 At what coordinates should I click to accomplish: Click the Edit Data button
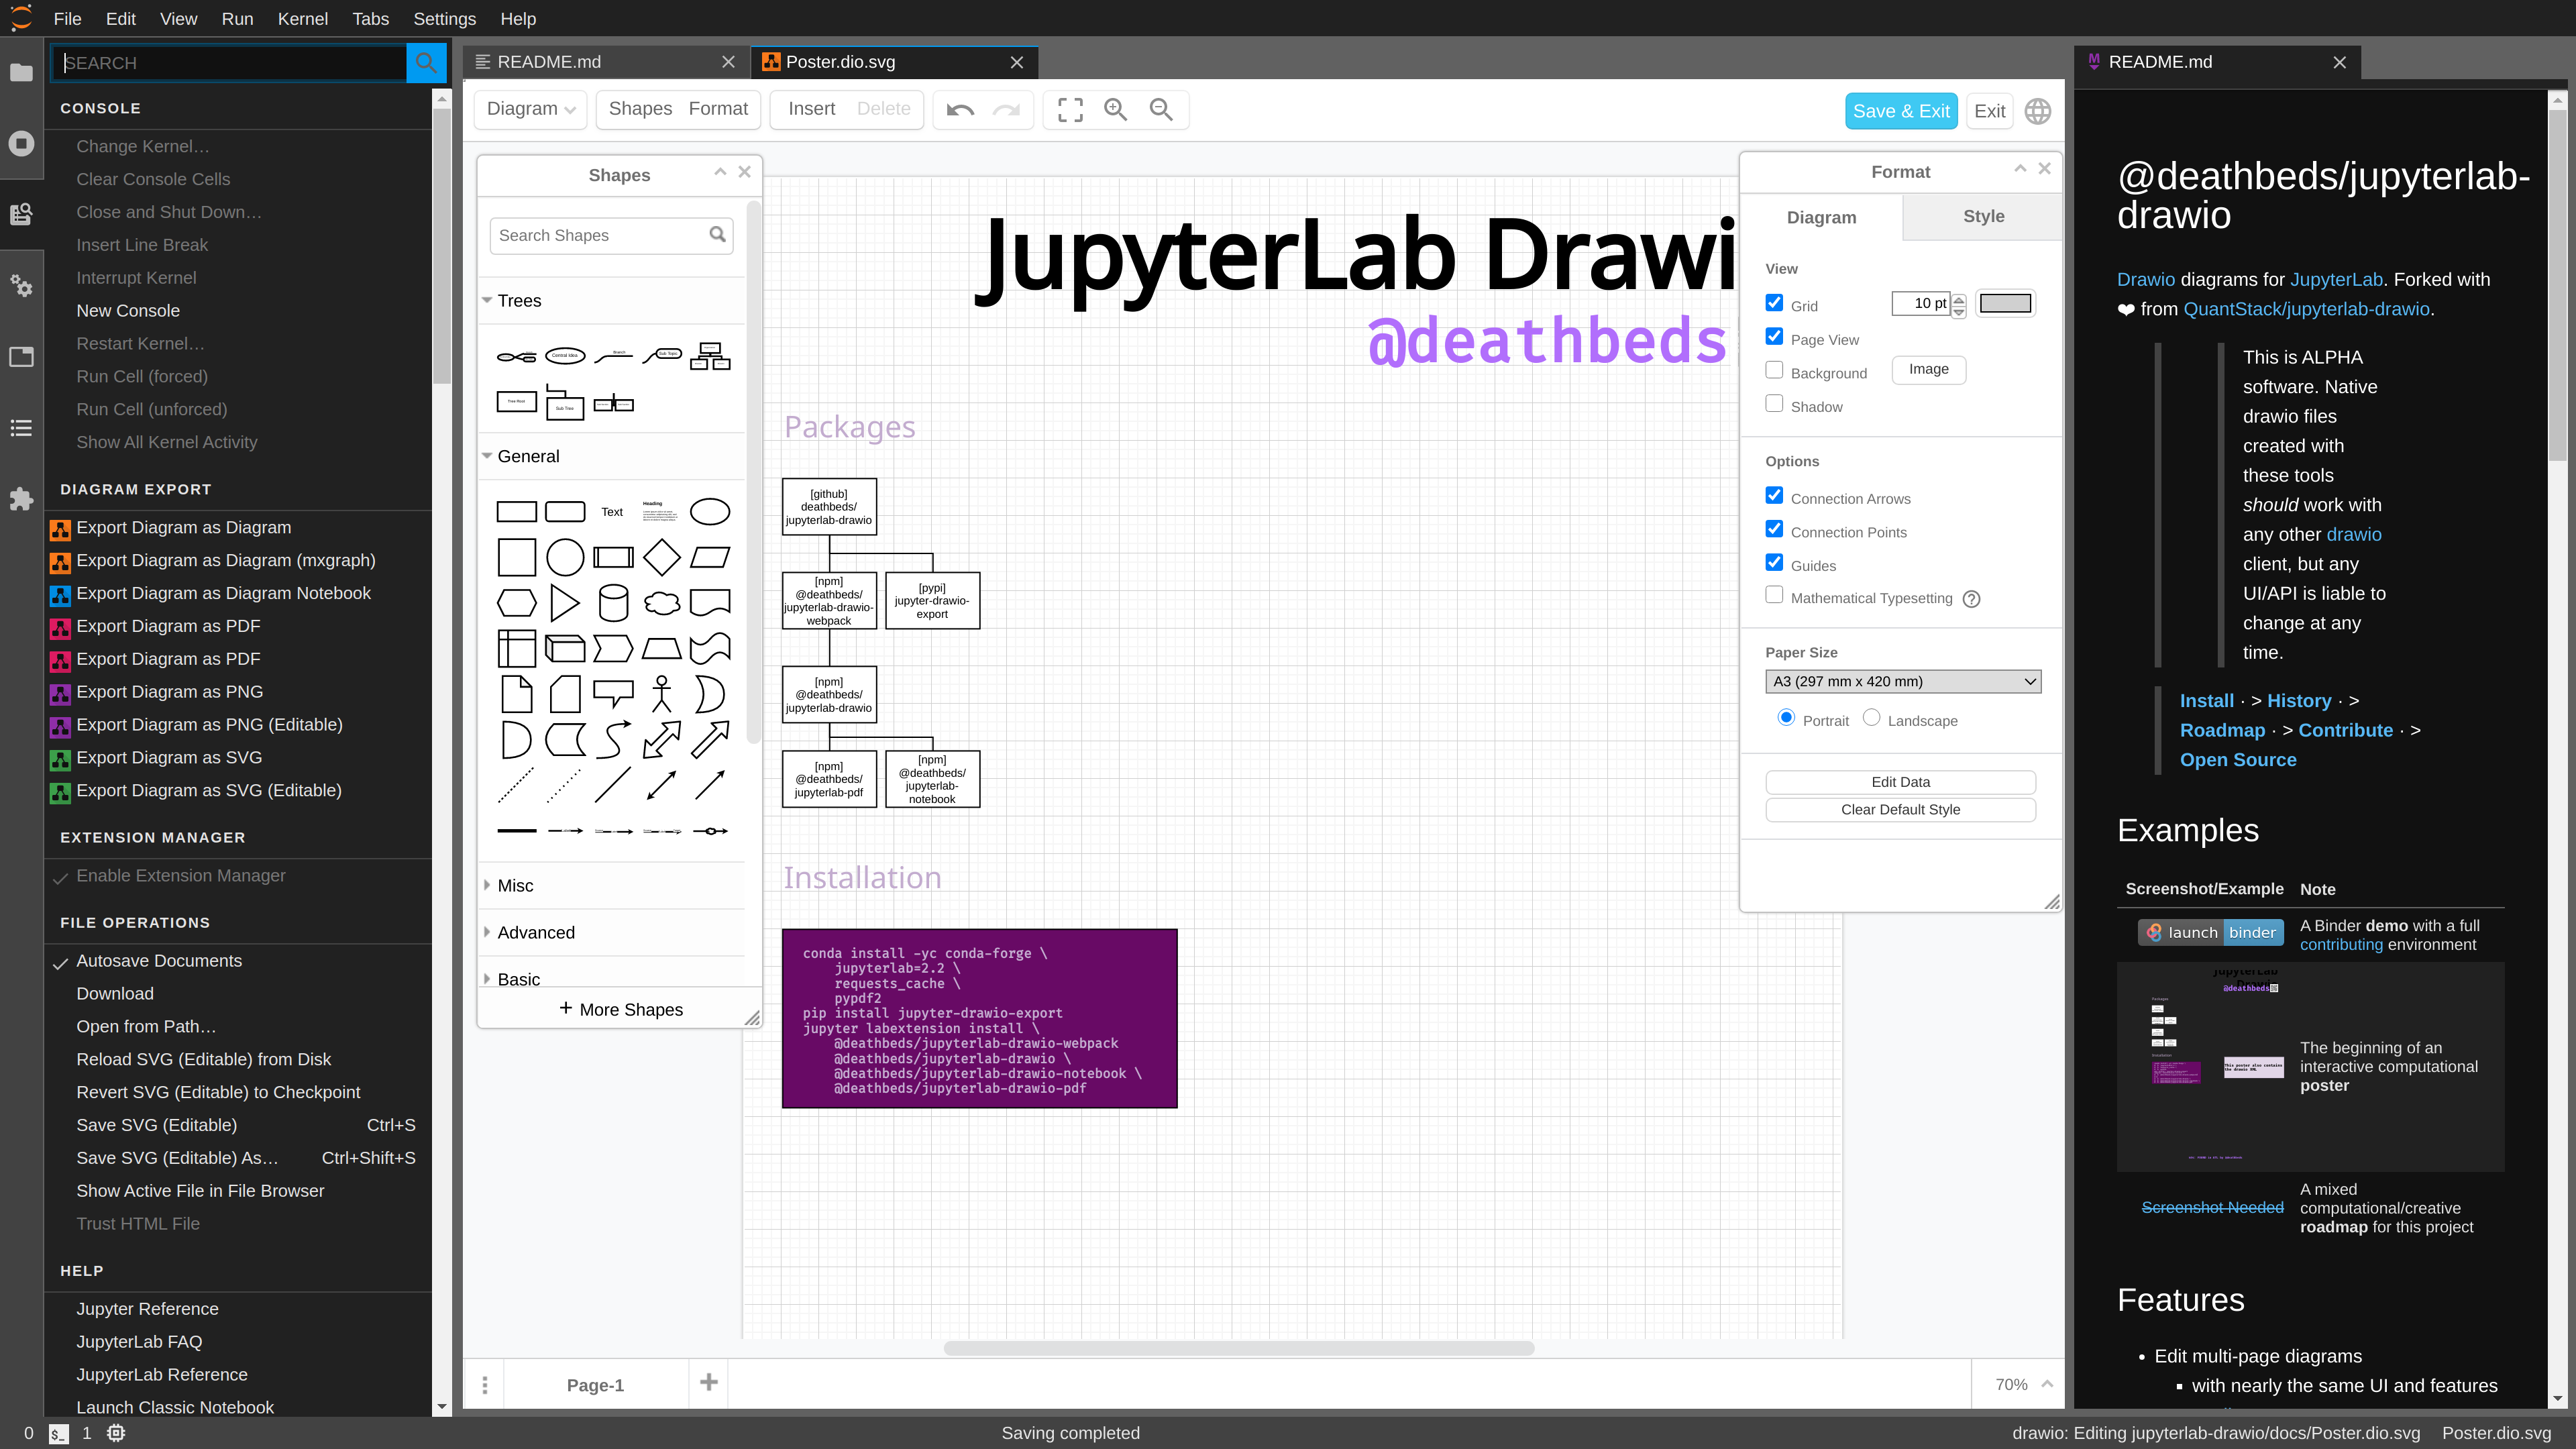[1900, 782]
